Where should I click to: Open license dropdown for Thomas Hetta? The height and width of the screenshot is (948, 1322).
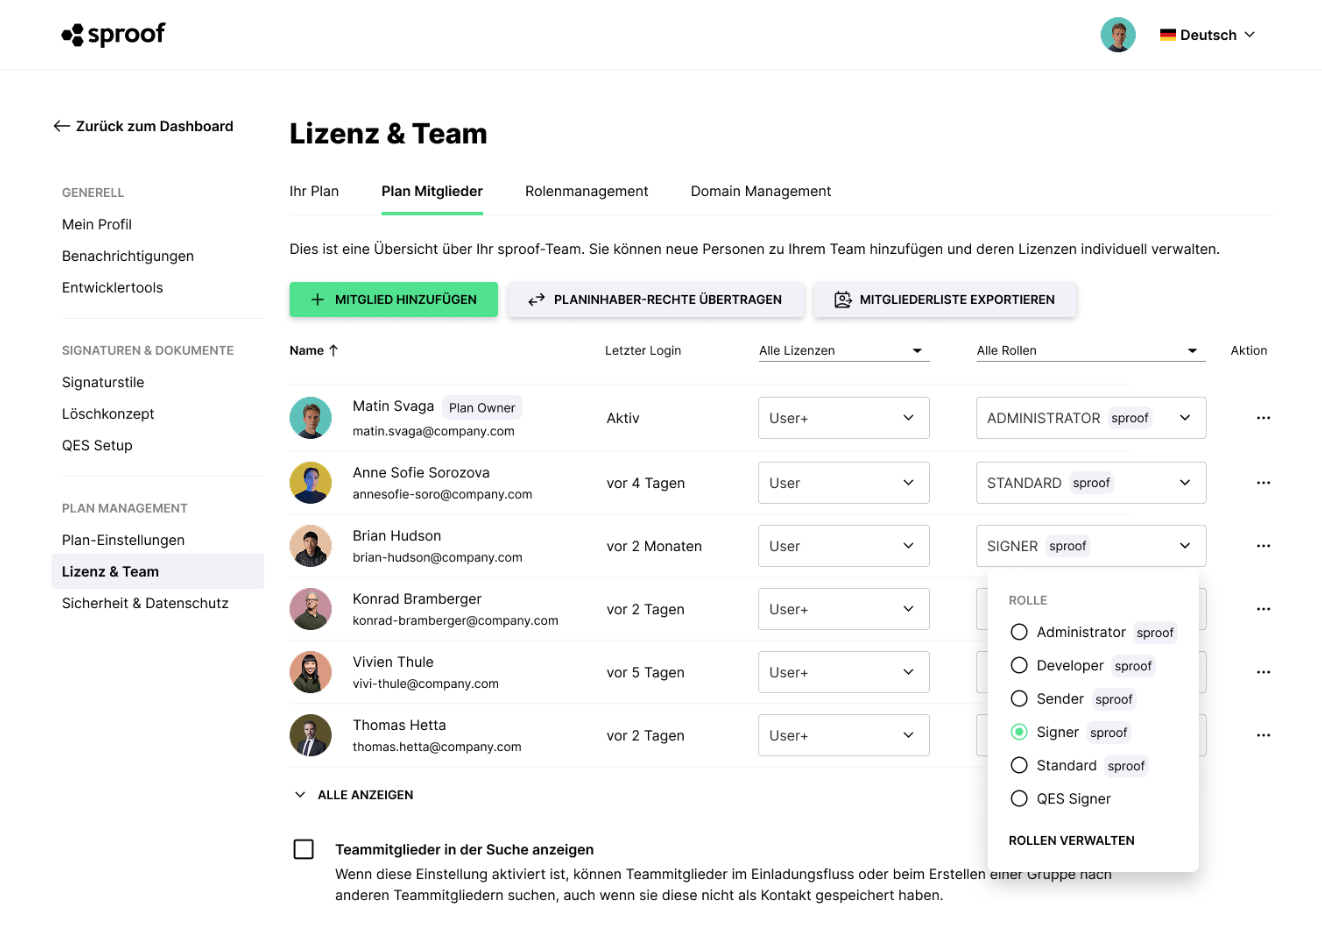click(x=843, y=735)
